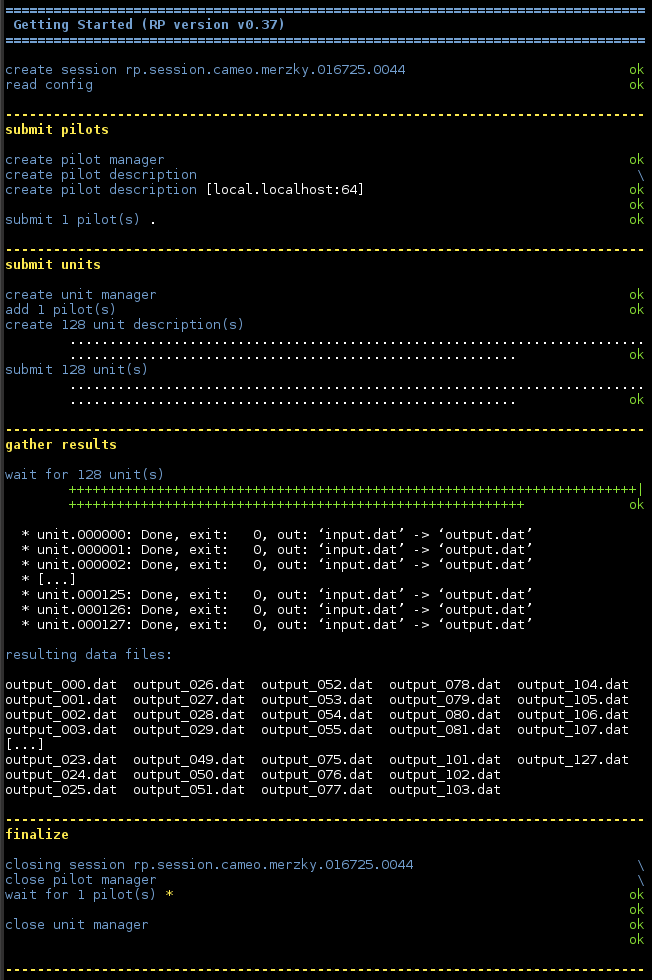The height and width of the screenshot is (980, 652).
Task: Click file name output_104.dat
Action: (573, 684)
